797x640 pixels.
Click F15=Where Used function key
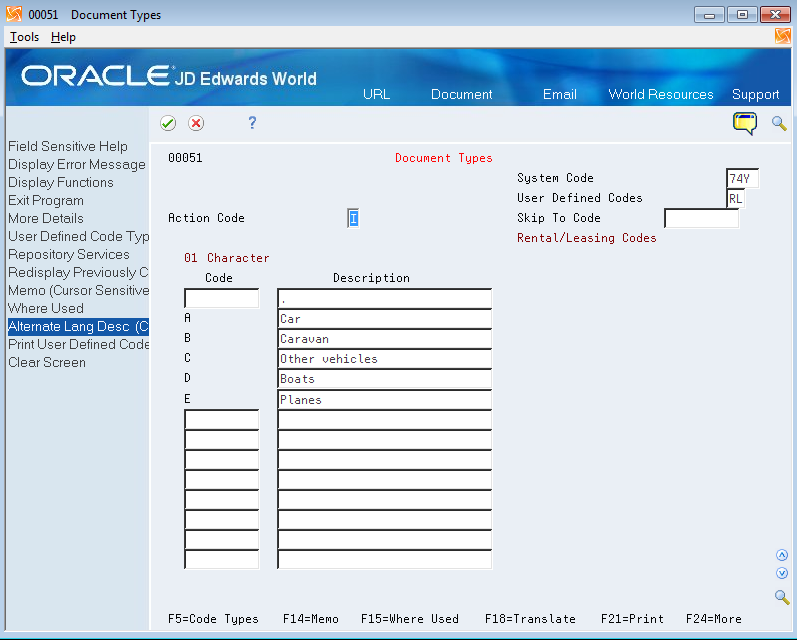pyautogui.click(x=410, y=619)
